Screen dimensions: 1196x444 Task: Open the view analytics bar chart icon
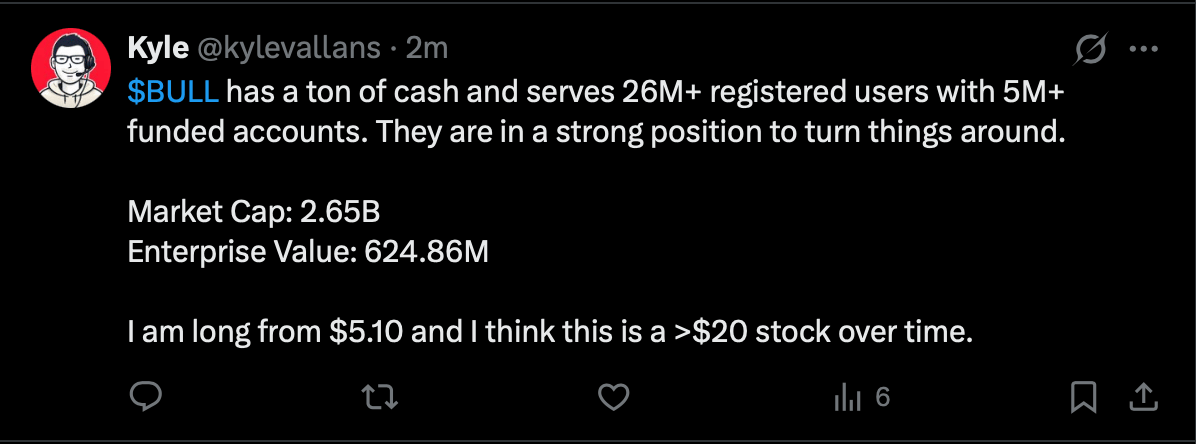point(847,398)
